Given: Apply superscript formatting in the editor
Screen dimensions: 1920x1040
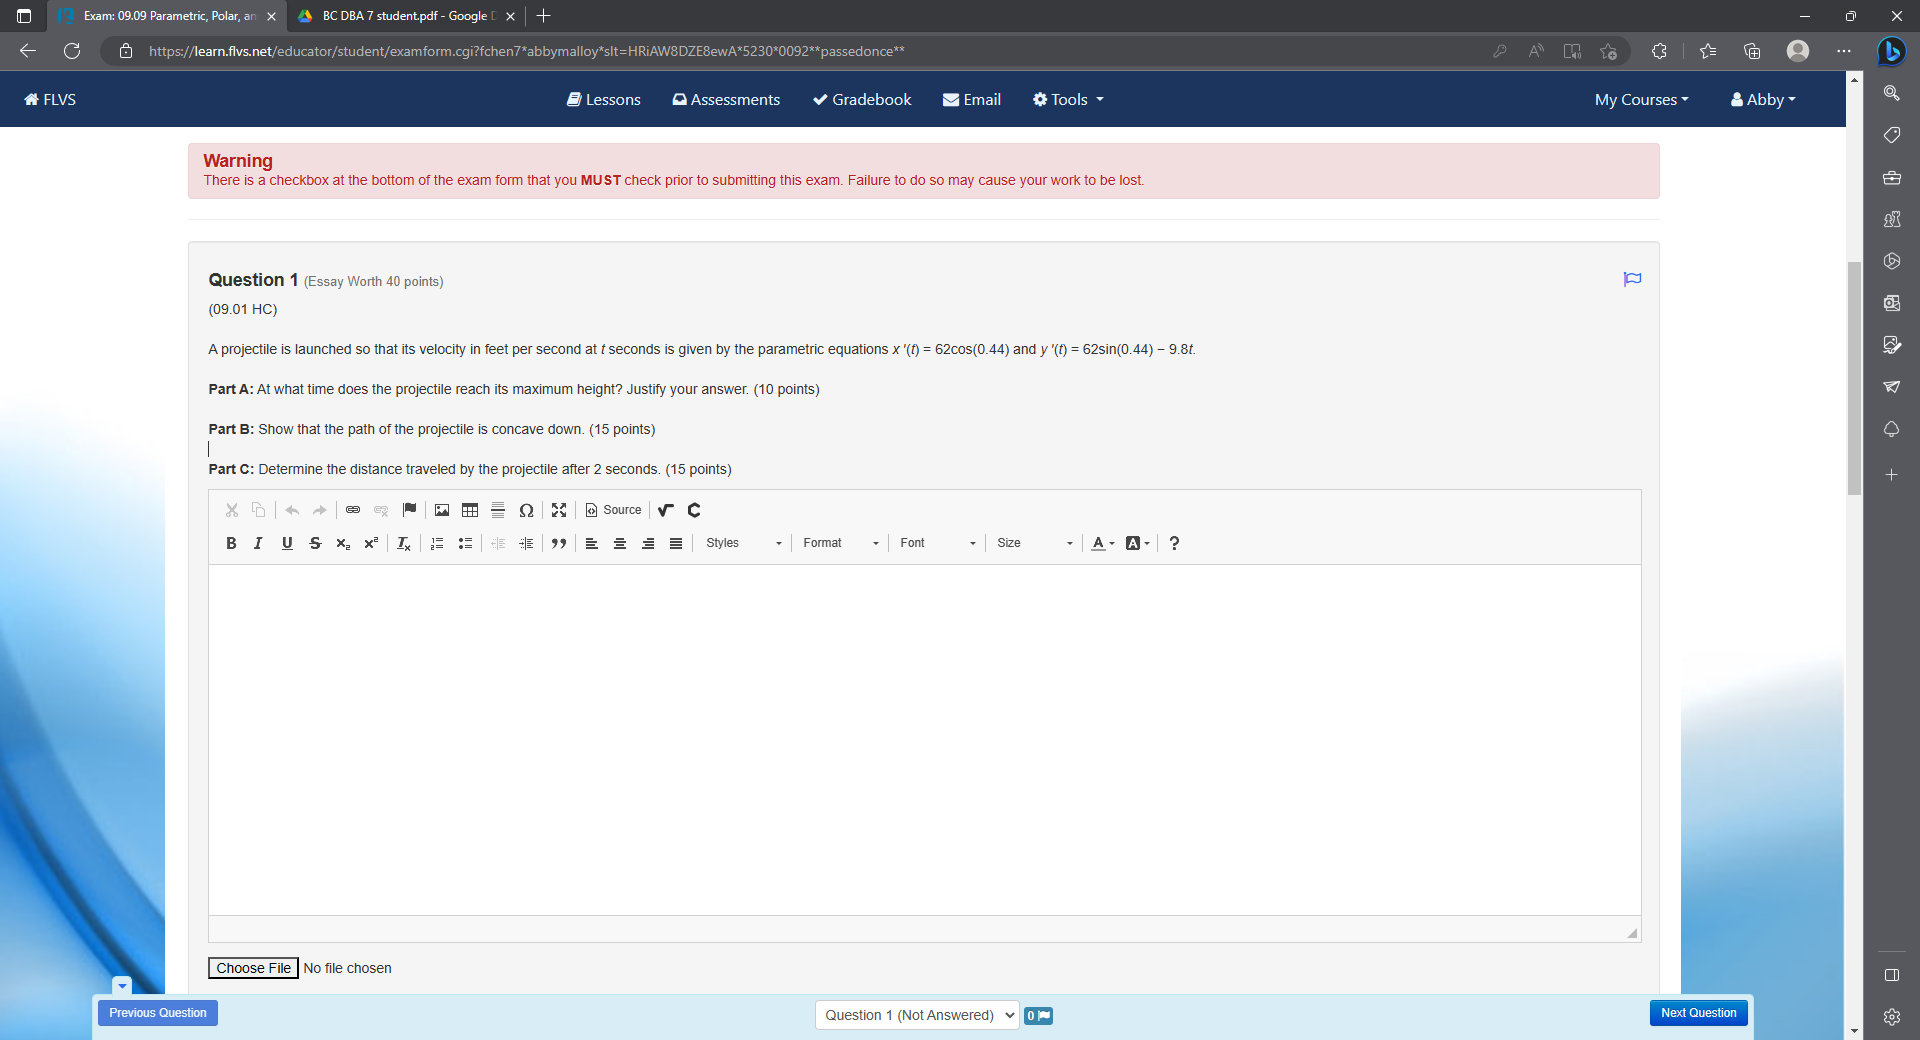Looking at the screenshot, I should [x=371, y=543].
